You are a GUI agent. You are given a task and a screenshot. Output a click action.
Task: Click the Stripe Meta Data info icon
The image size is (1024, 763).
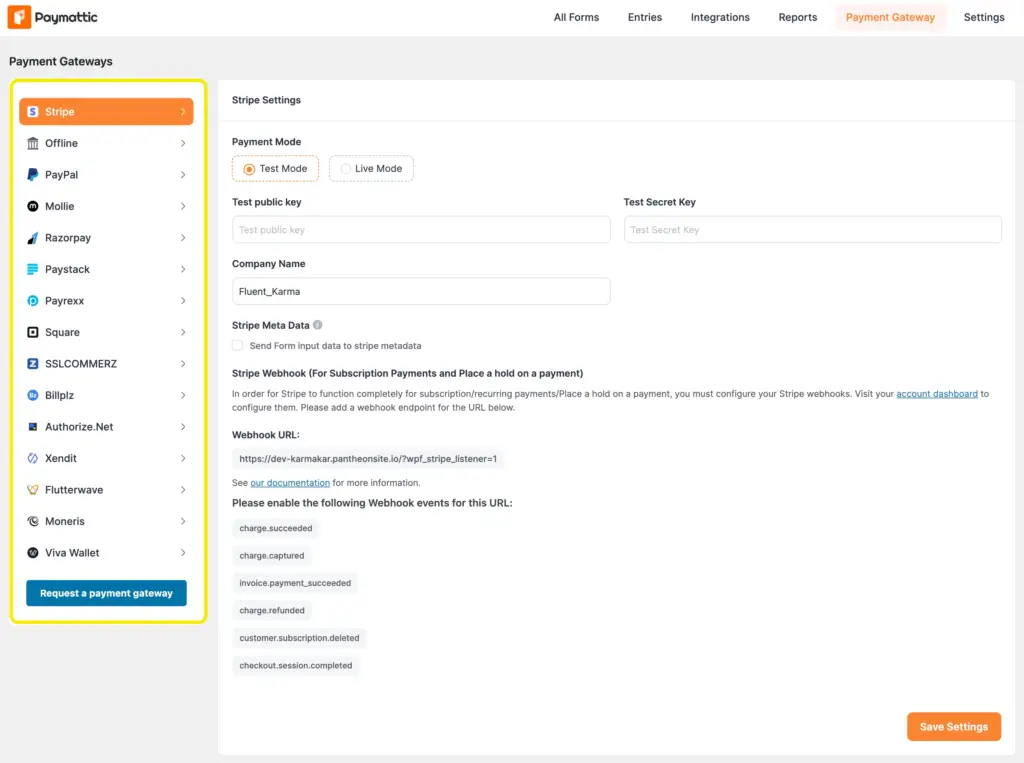click(x=318, y=324)
